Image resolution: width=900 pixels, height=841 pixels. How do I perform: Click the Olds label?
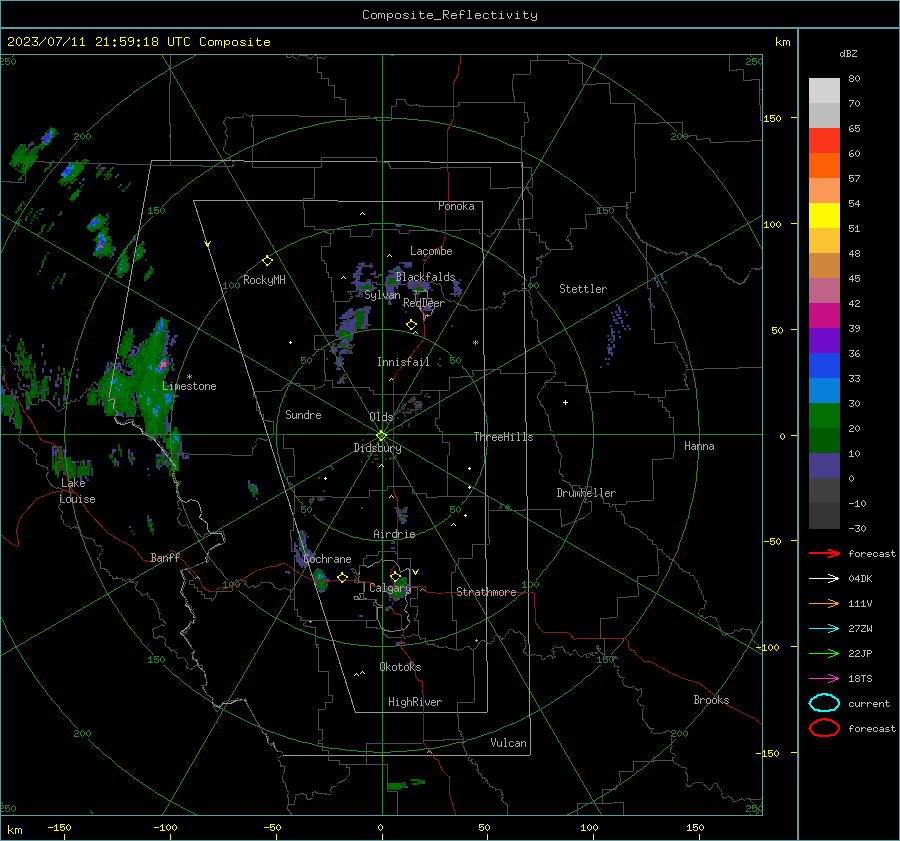point(381,417)
